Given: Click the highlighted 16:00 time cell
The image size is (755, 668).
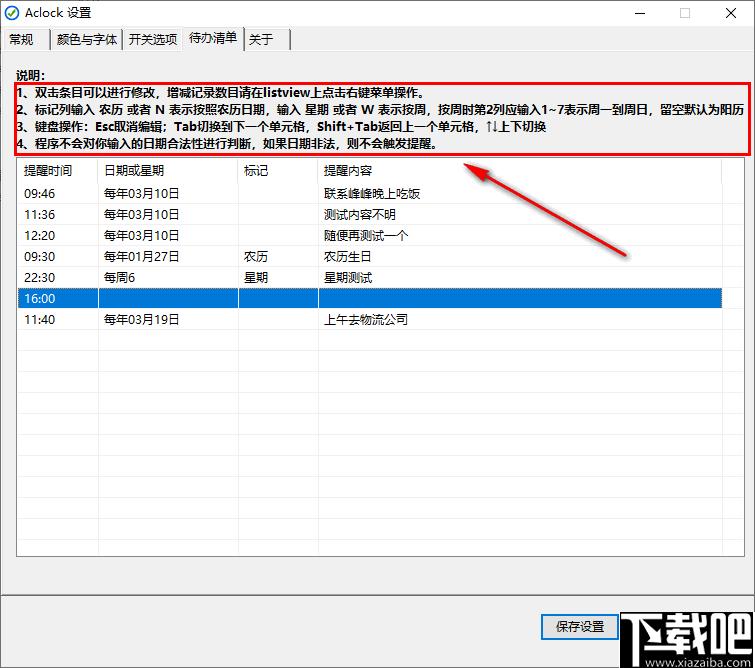Looking at the screenshot, I should 39,299.
